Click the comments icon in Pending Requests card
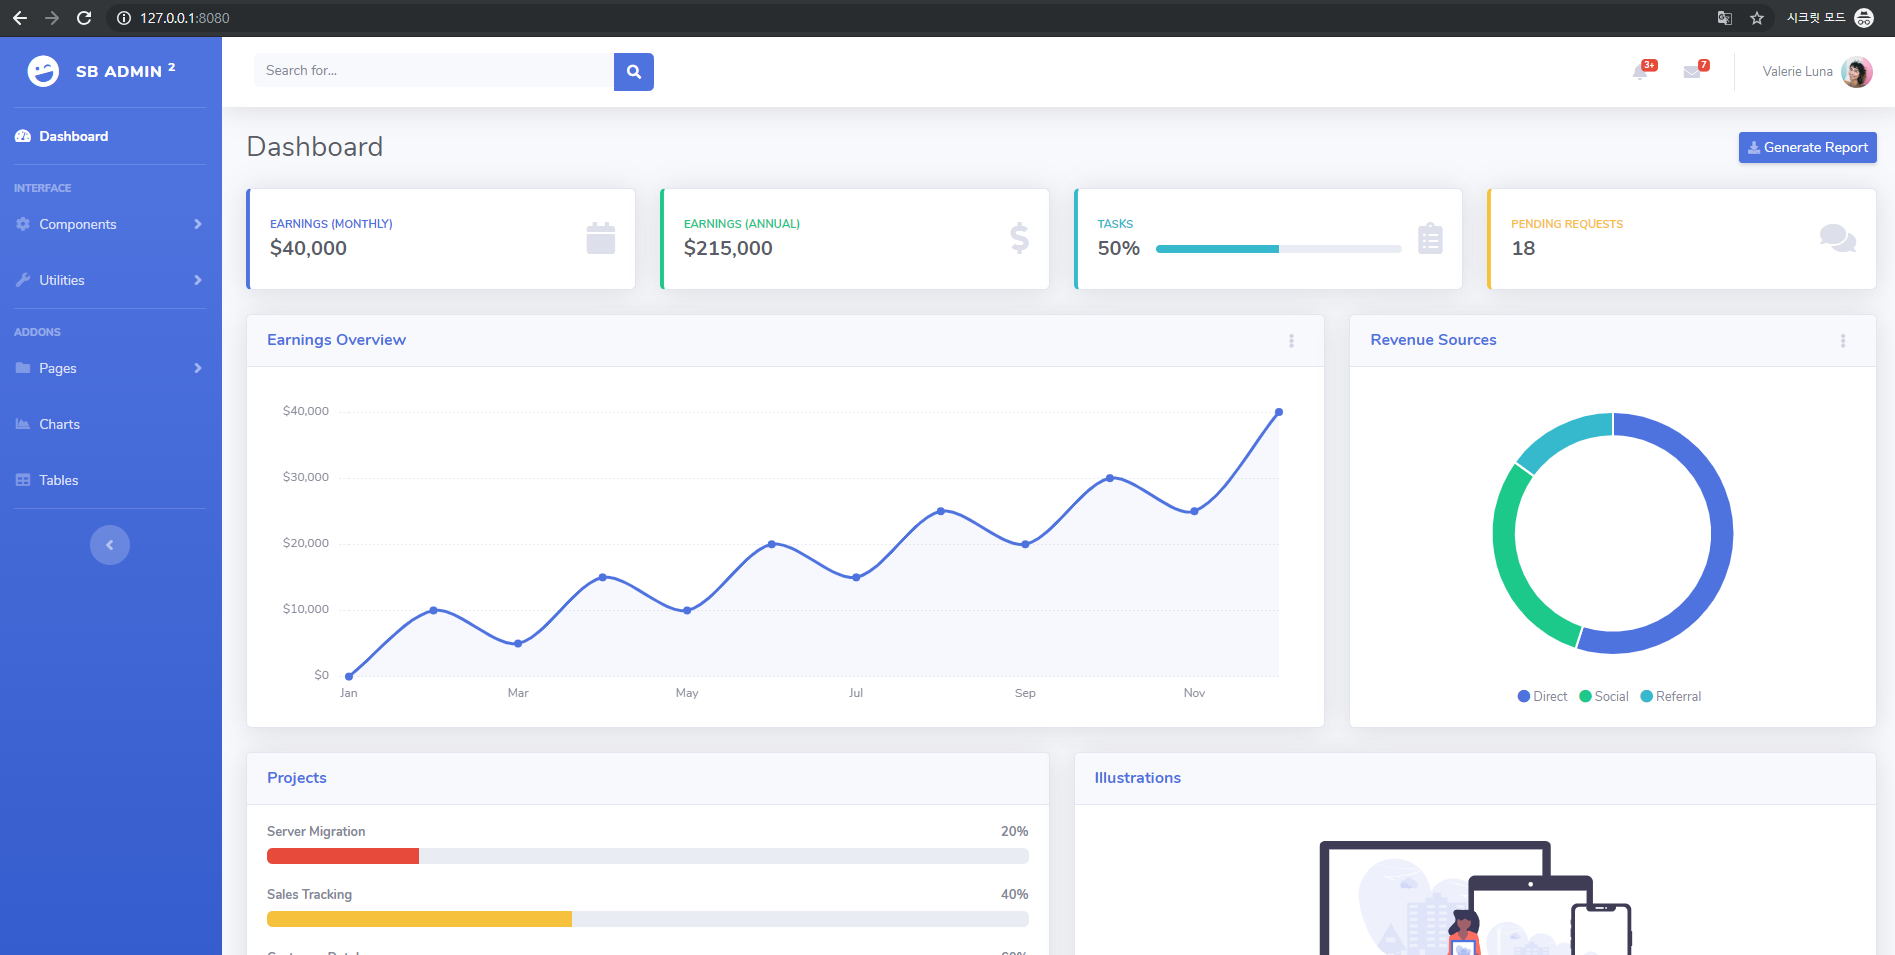Screen dimensions: 1895x955 1838,238
